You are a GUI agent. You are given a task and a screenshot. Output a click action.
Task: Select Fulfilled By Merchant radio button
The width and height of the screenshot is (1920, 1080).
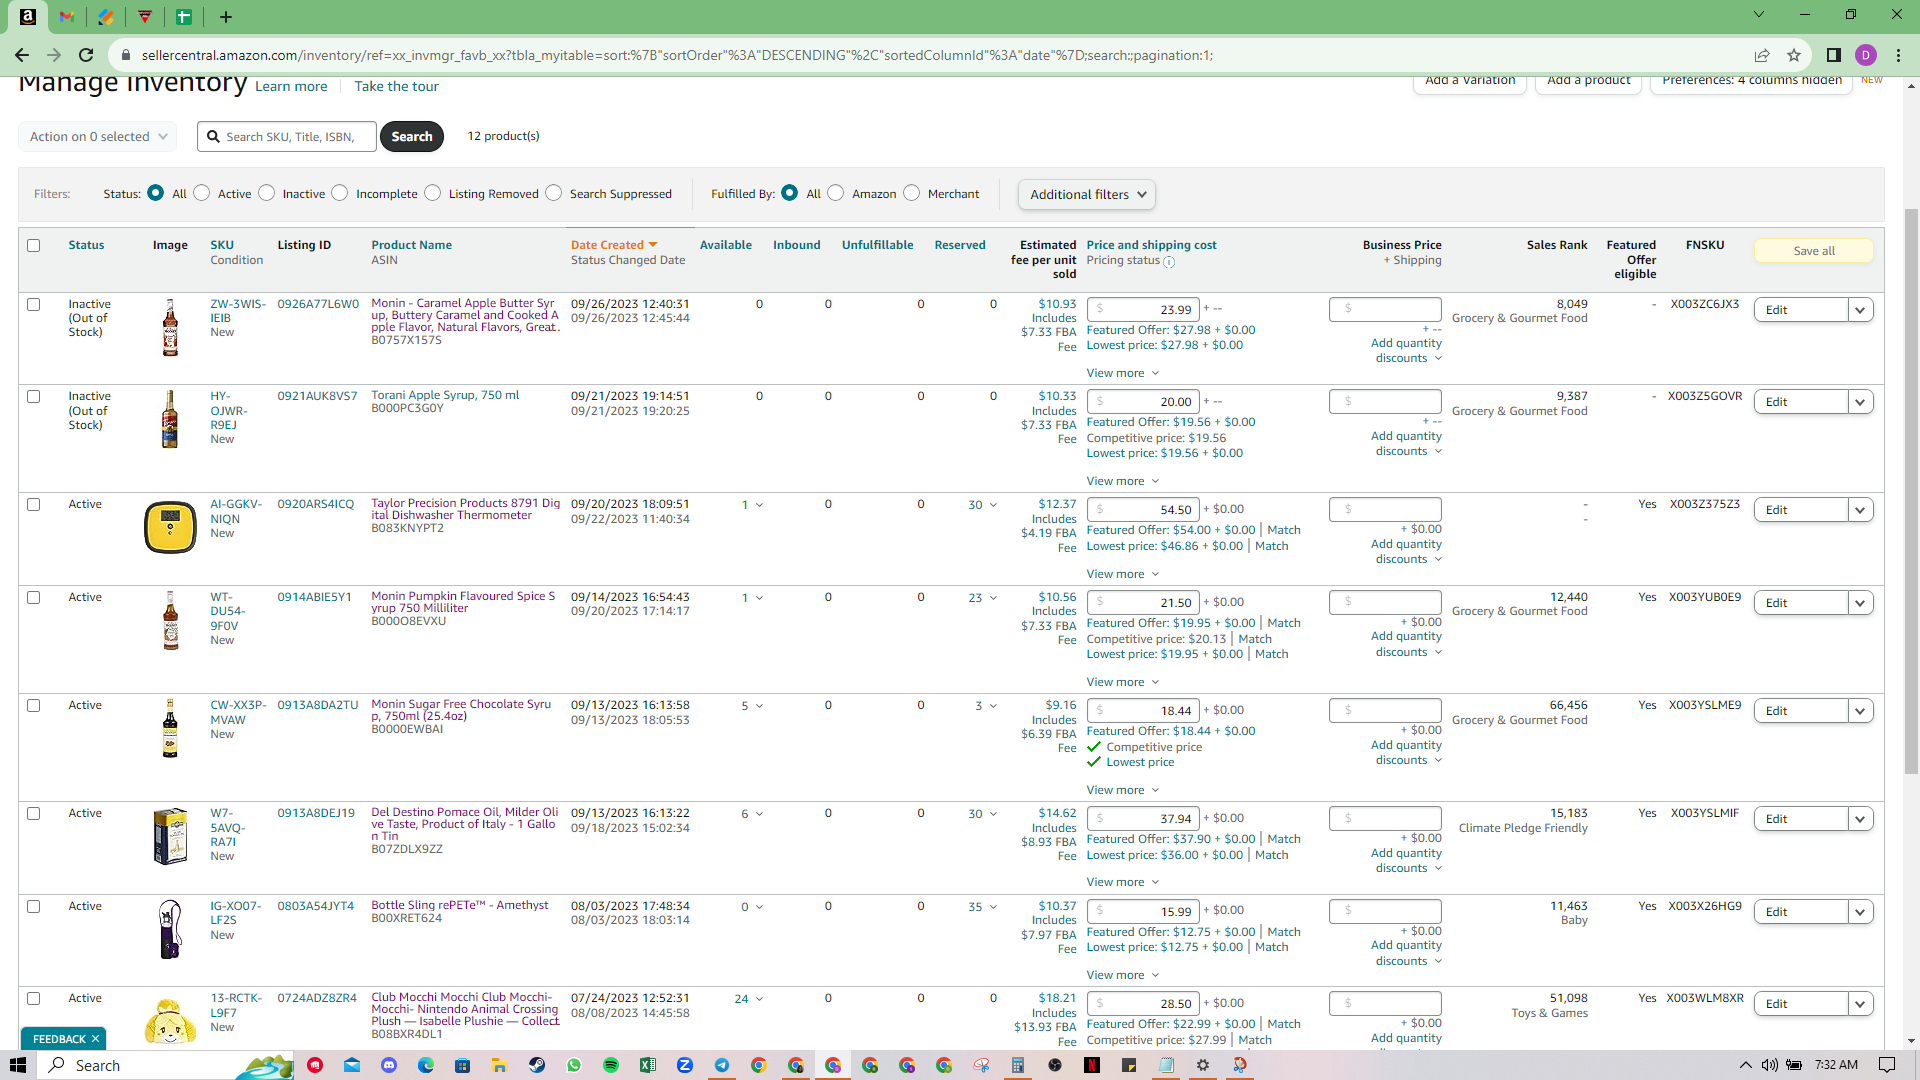coord(912,193)
